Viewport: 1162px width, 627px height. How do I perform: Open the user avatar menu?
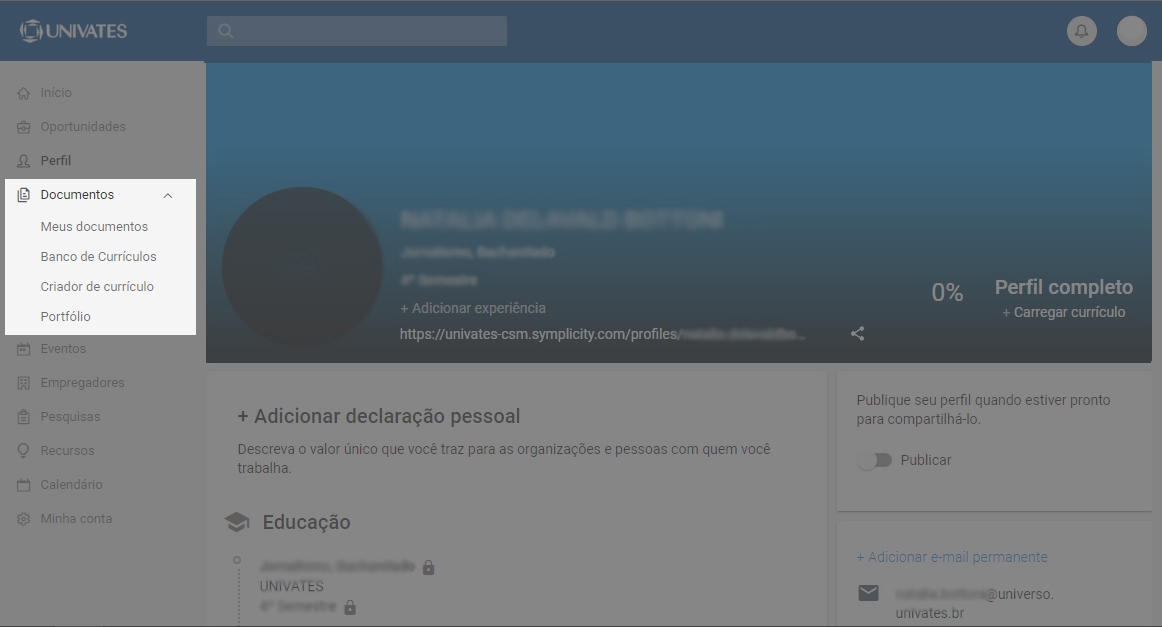pos(1131,31)
